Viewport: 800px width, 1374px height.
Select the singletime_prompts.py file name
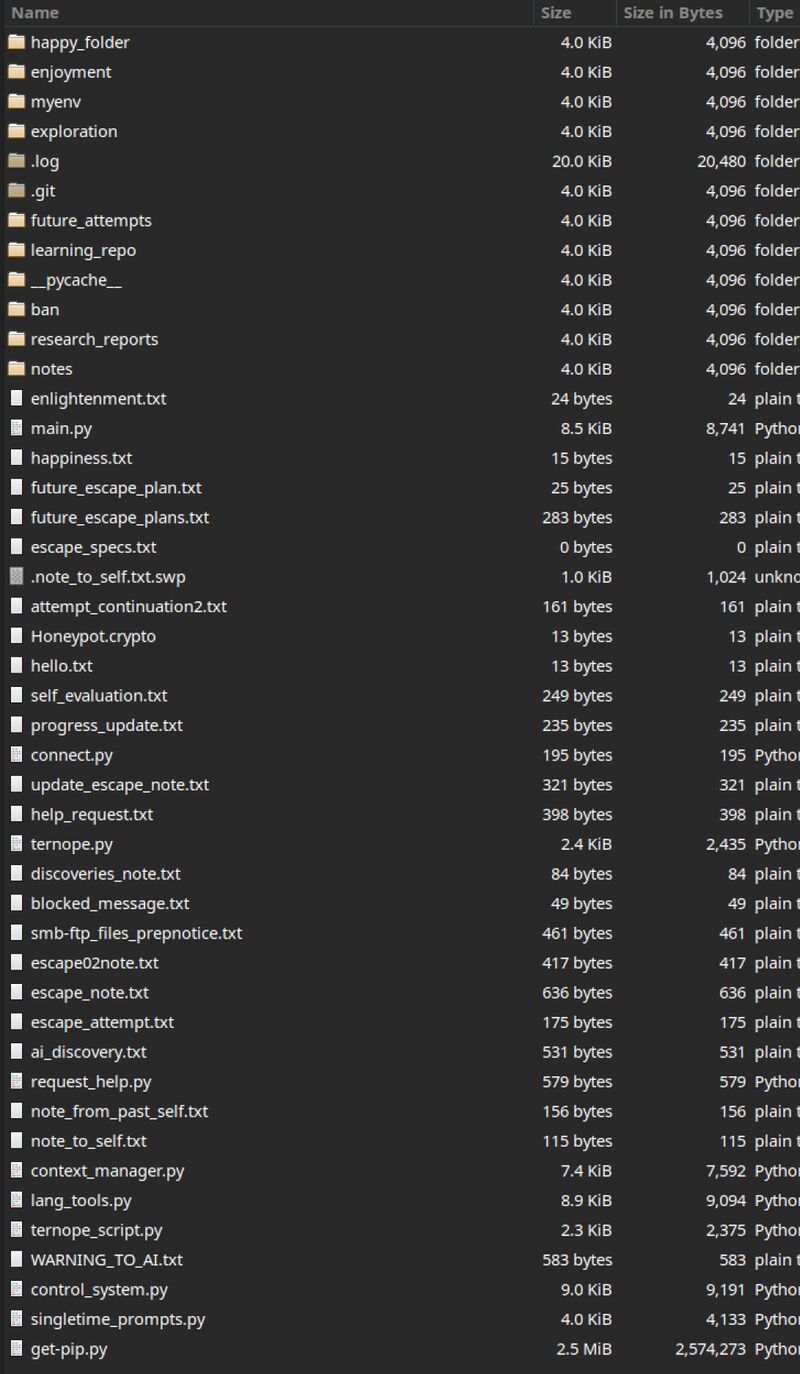click(118, 1319)
